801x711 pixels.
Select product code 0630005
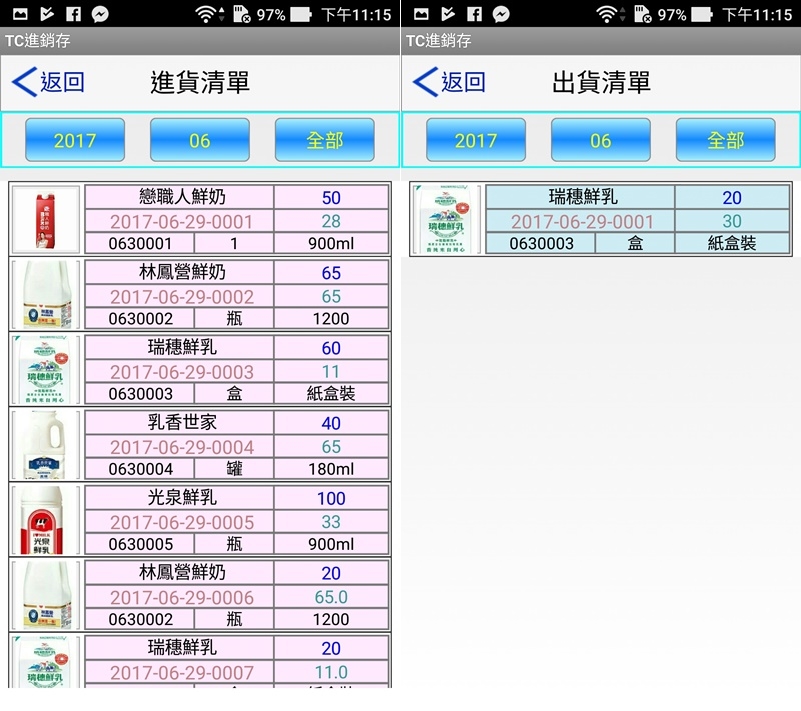140,544
